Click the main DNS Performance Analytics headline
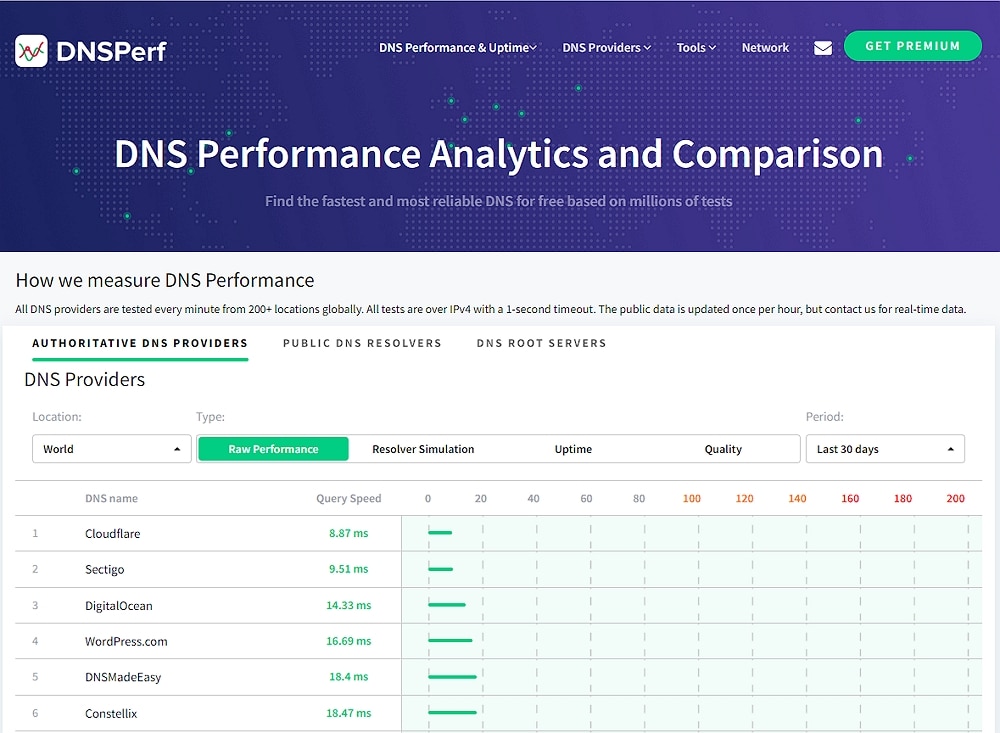This screenshot has width=1000, height=733. (x=498, y=154)
